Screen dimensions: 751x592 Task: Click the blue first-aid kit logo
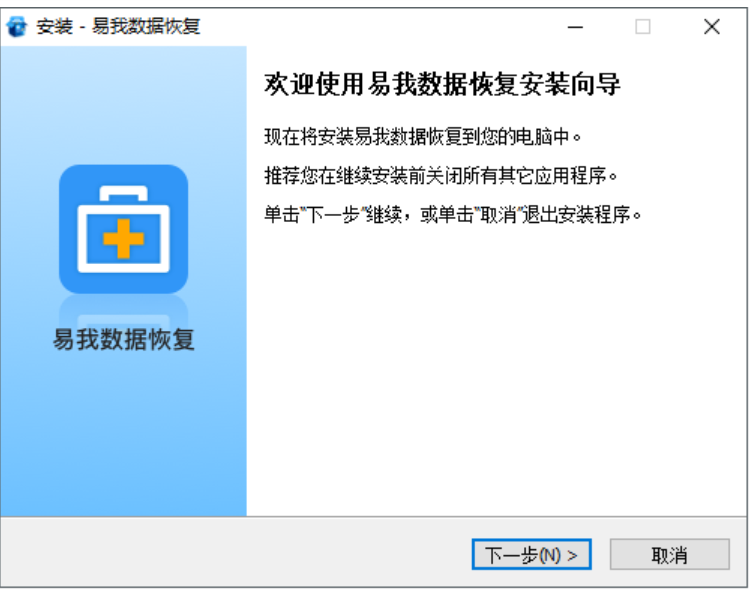pos(124,228)
